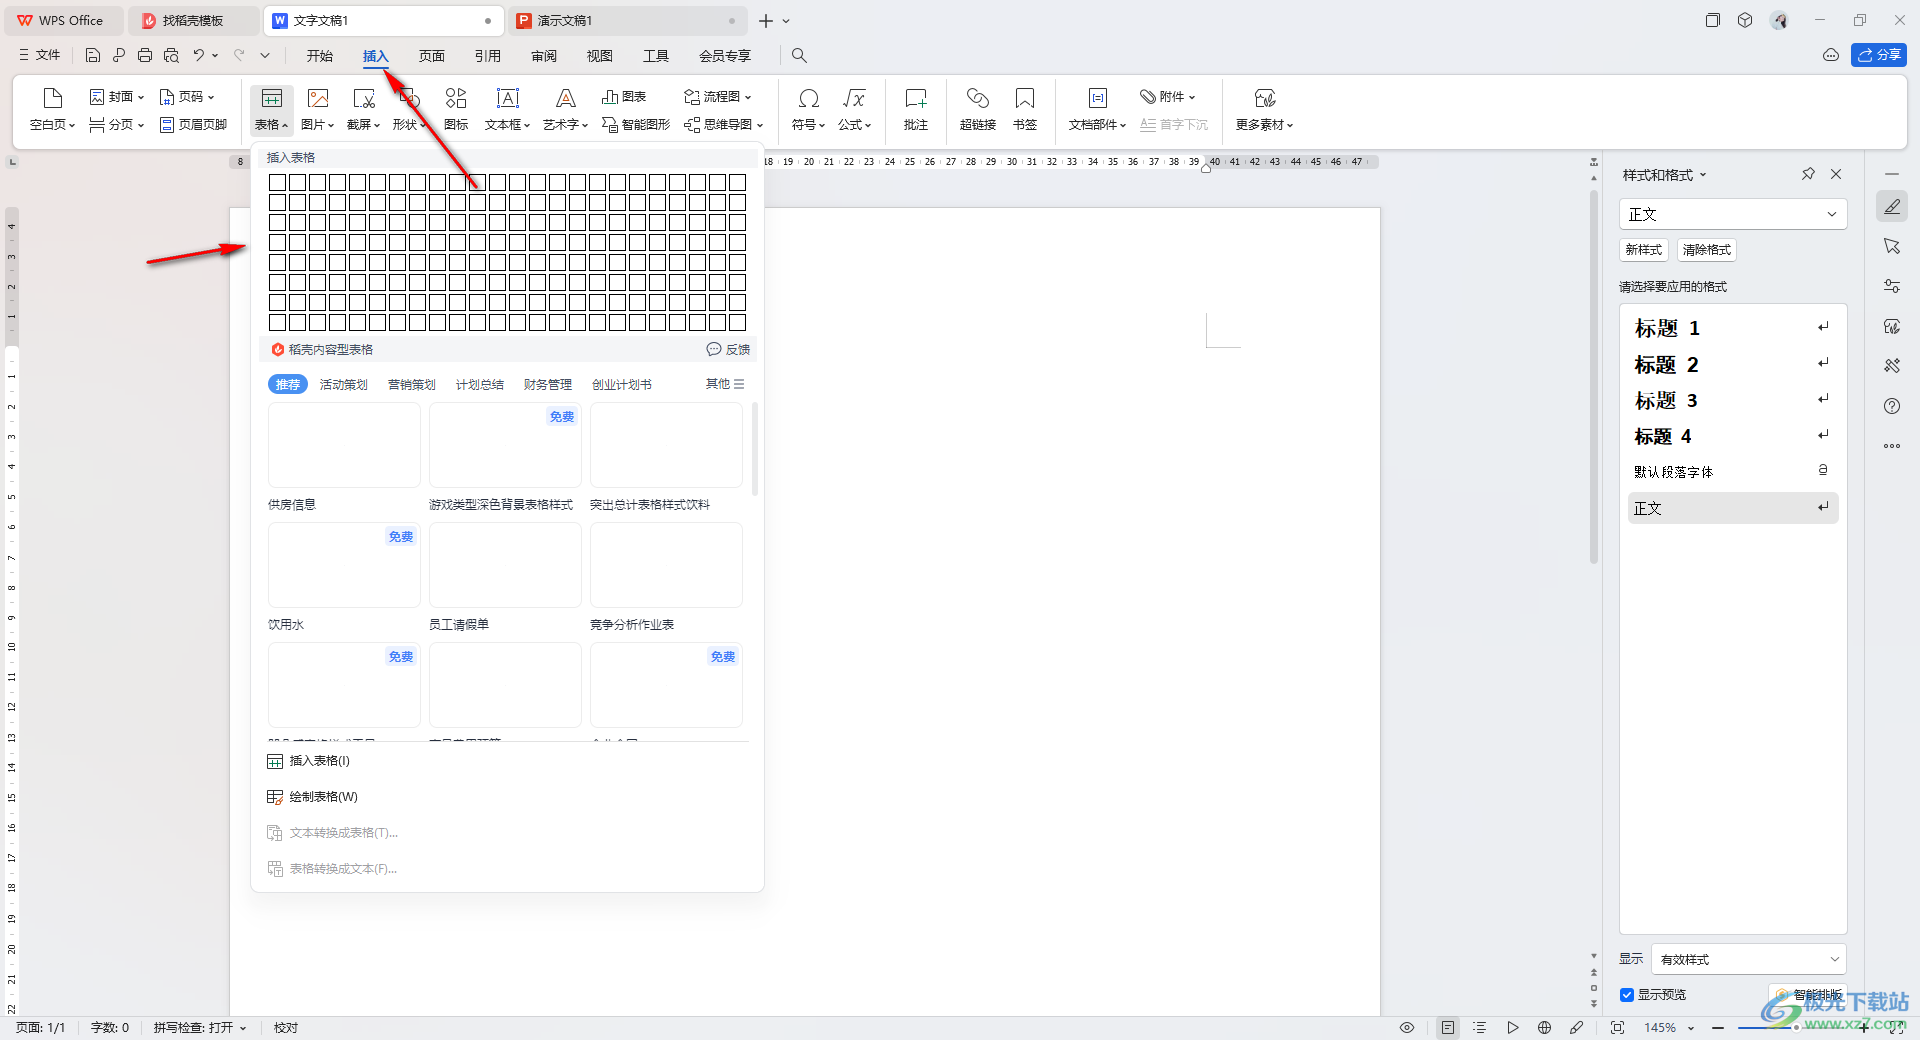Switch to outline view icon
This screenshot has height=1040, width=1920.
tap(1480, 1028)
